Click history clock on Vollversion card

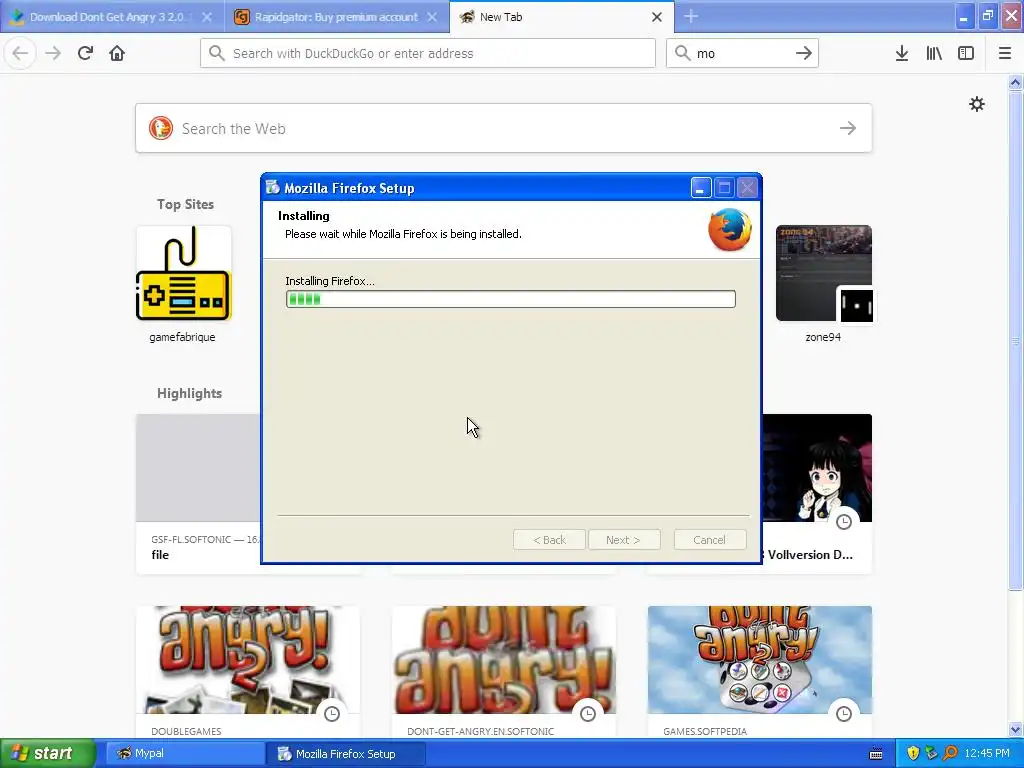[x=844, y=522]
